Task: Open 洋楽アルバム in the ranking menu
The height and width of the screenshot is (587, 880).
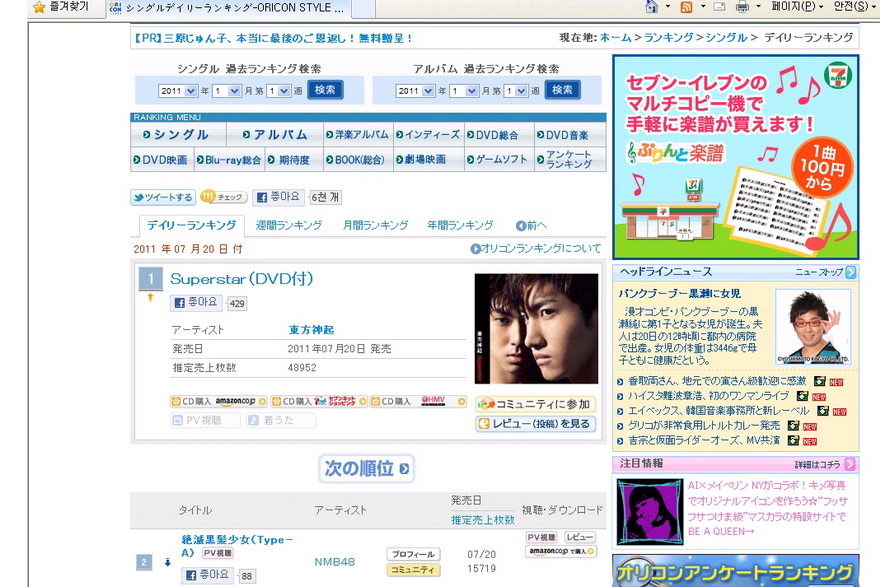Action: 358,135
